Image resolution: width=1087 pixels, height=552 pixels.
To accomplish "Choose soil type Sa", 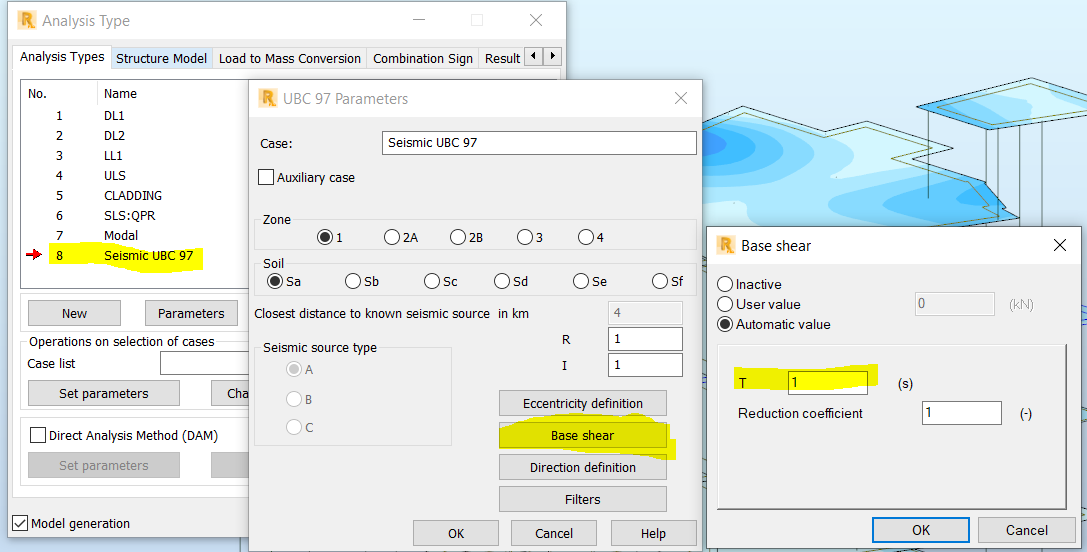I will coord(275,281).
